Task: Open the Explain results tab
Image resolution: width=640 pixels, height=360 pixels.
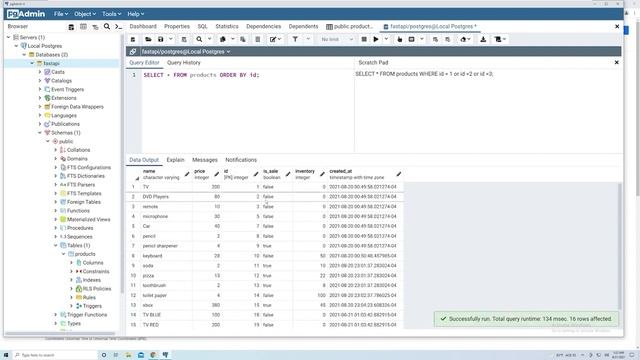Action: click(176, 160)
